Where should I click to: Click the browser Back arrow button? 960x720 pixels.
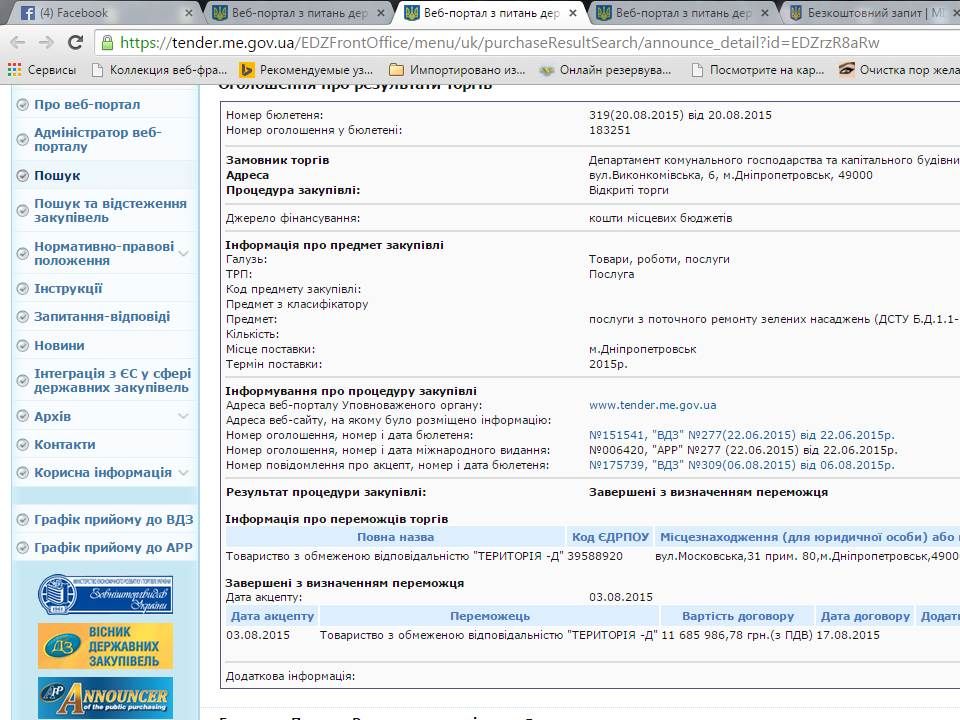[x=18, y=43]
